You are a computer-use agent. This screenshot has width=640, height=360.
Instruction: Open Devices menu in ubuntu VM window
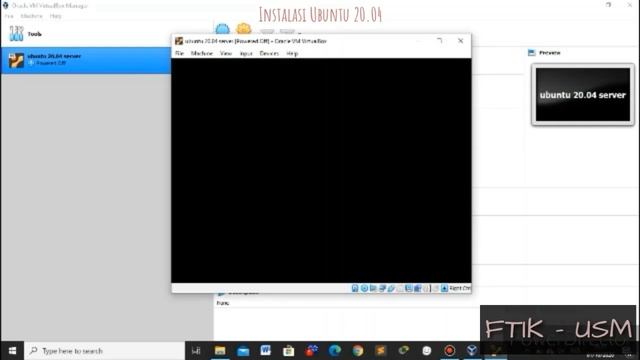coord(269,53)
